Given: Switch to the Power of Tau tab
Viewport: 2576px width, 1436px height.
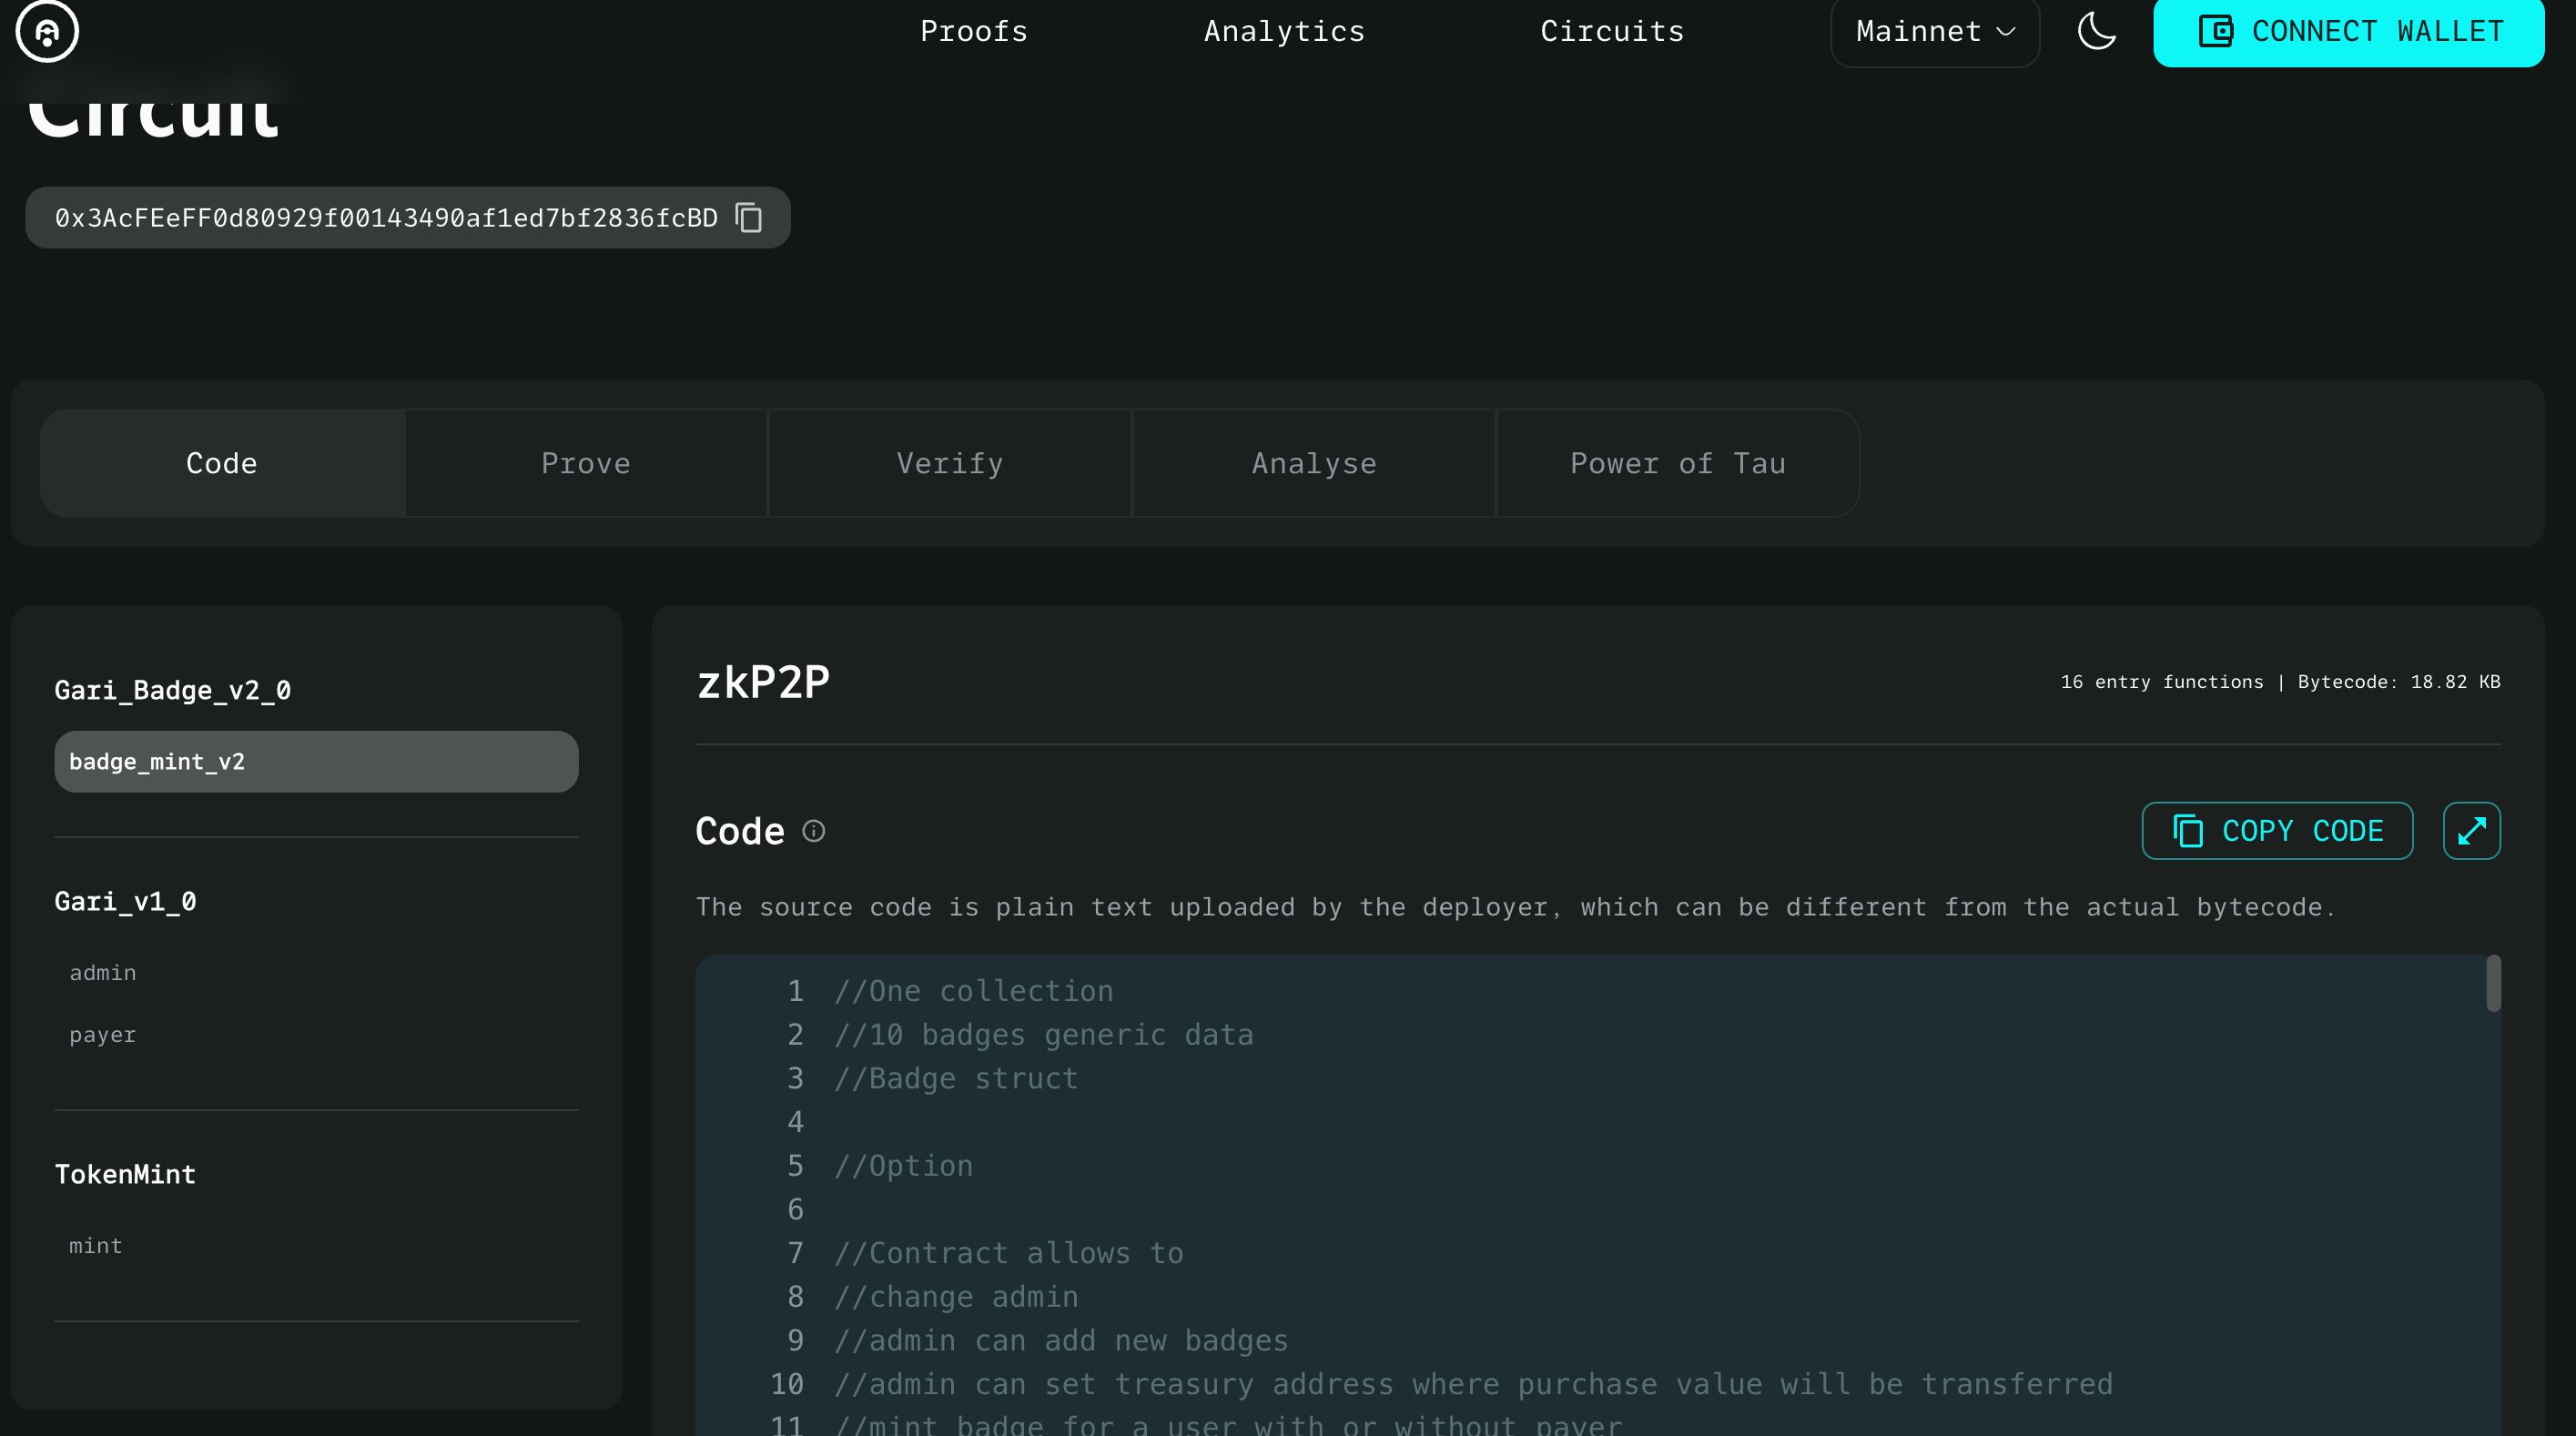Looking at the screenshot, I should click(x=1678, y=463).
